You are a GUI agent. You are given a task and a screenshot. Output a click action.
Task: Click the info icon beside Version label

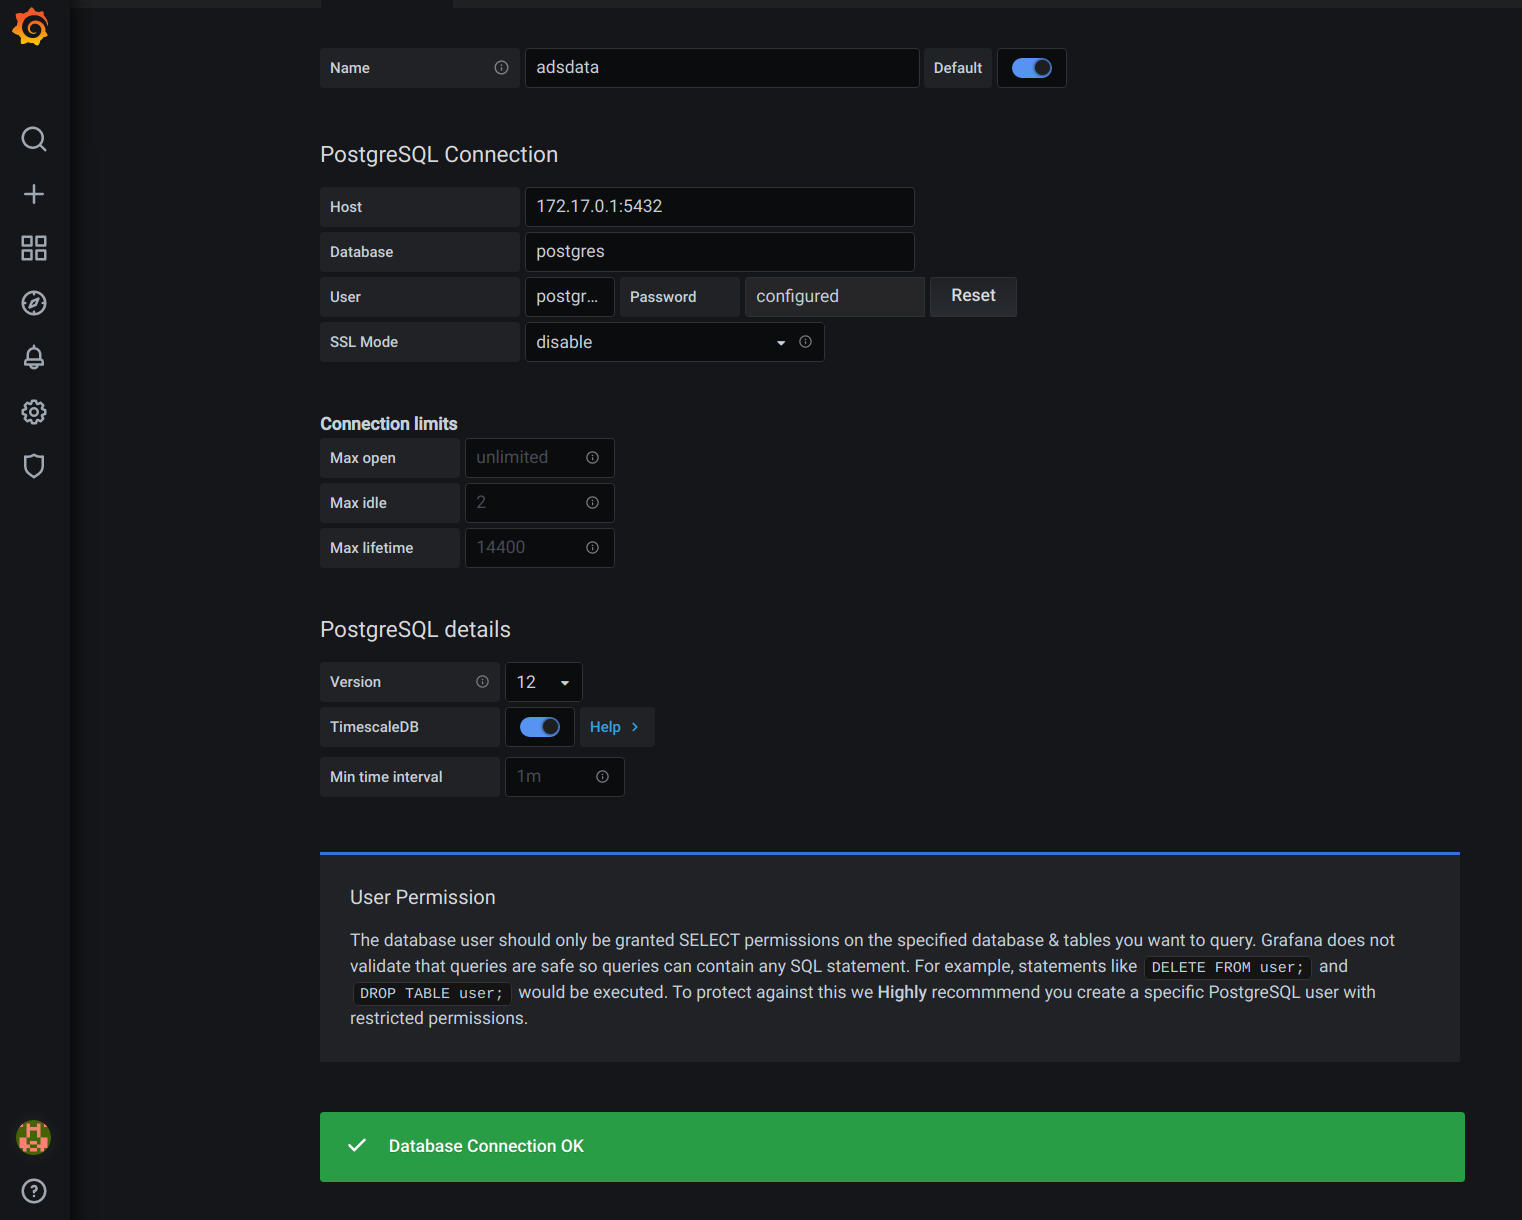click(482, 682)
